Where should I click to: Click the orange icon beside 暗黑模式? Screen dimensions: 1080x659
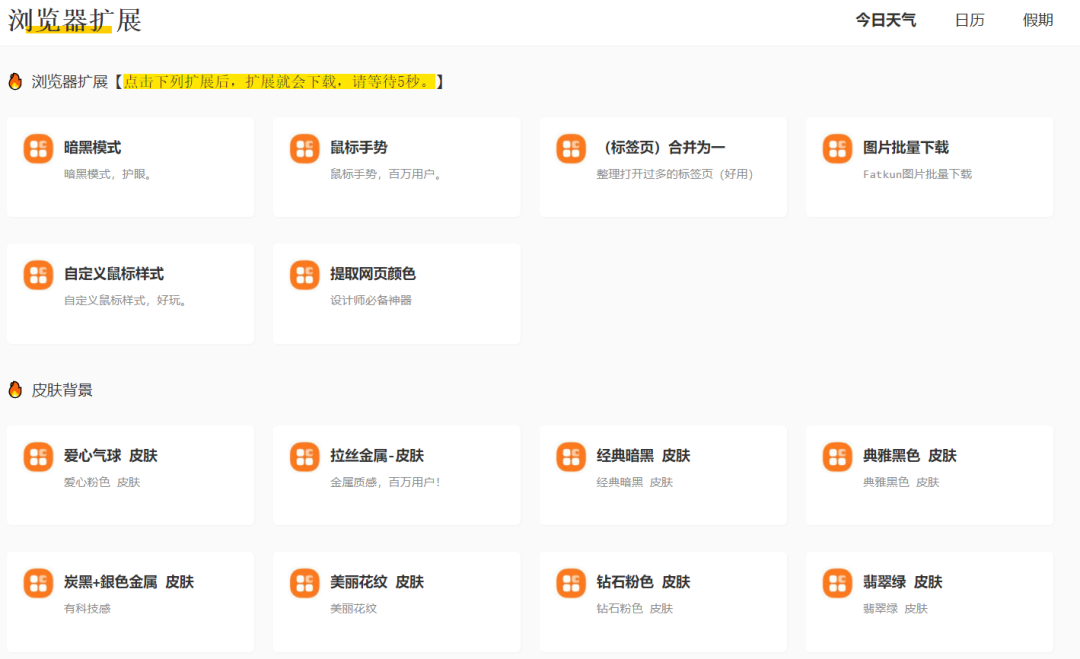[x=39, y=148]
